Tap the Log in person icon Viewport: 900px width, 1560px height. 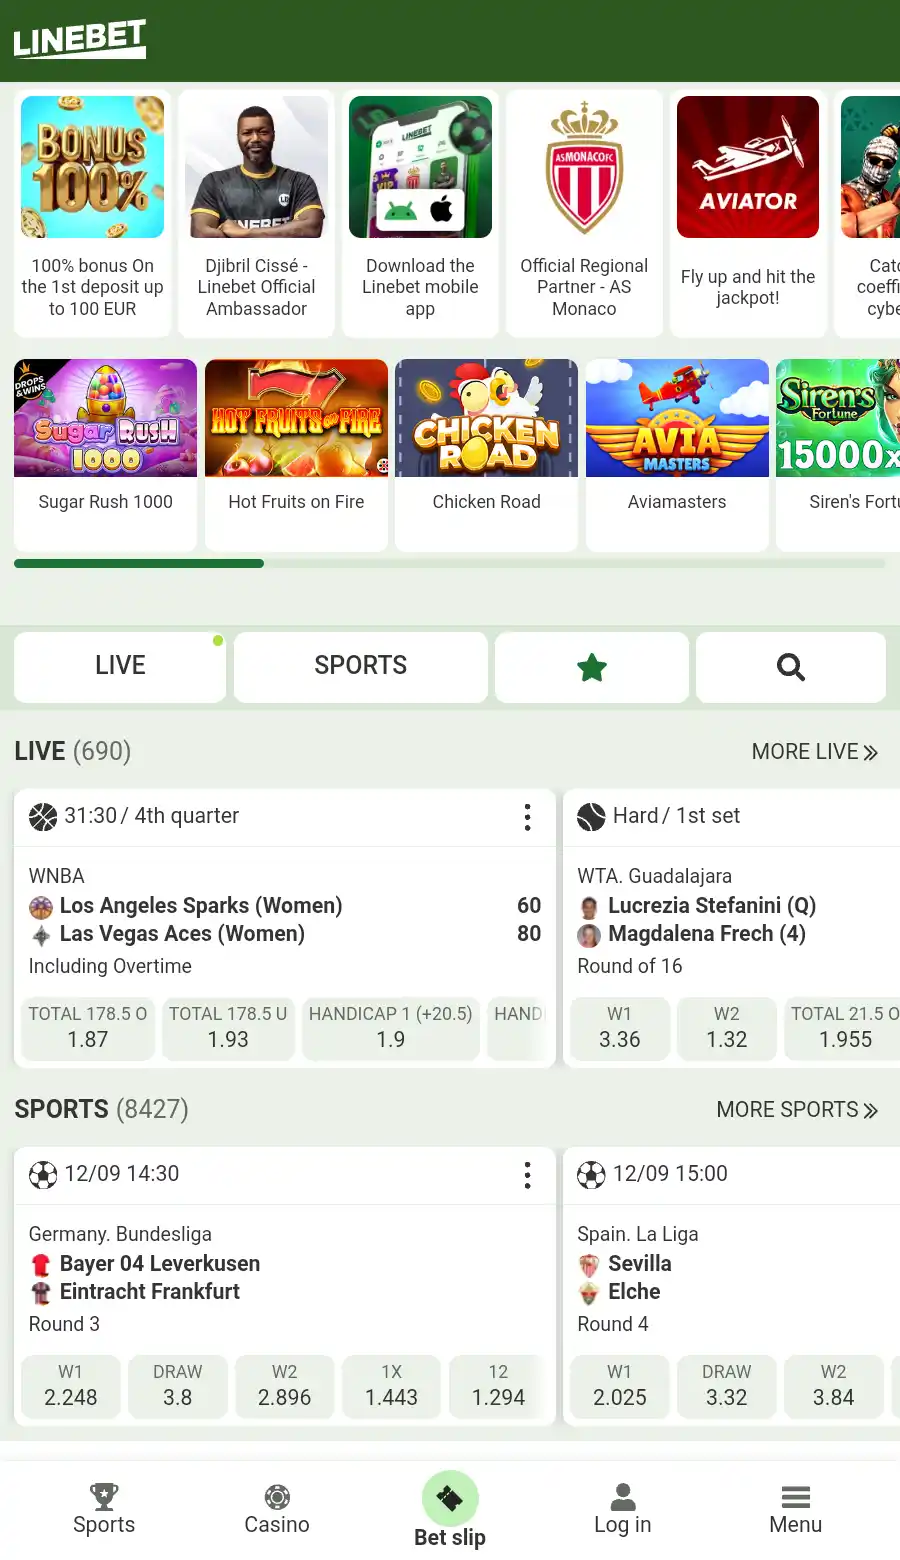[623, 1496]
